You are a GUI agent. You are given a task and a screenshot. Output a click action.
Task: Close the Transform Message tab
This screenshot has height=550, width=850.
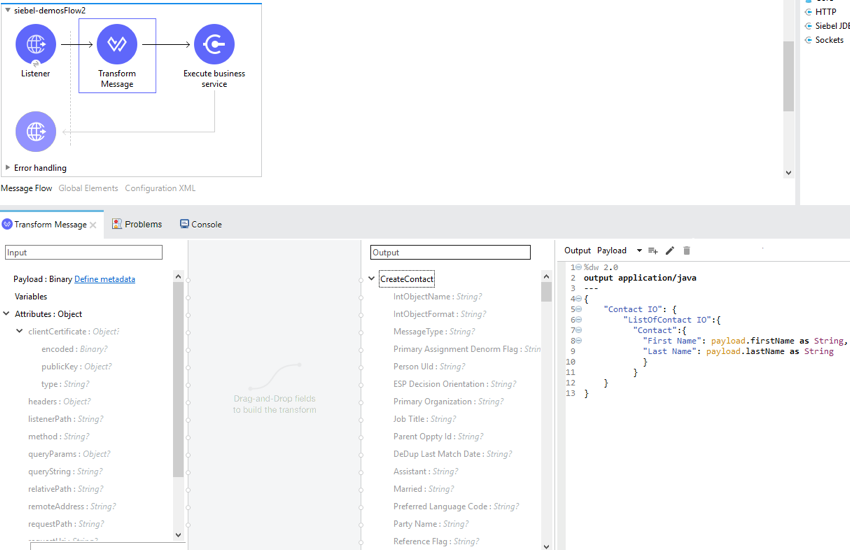pos(94,225)
